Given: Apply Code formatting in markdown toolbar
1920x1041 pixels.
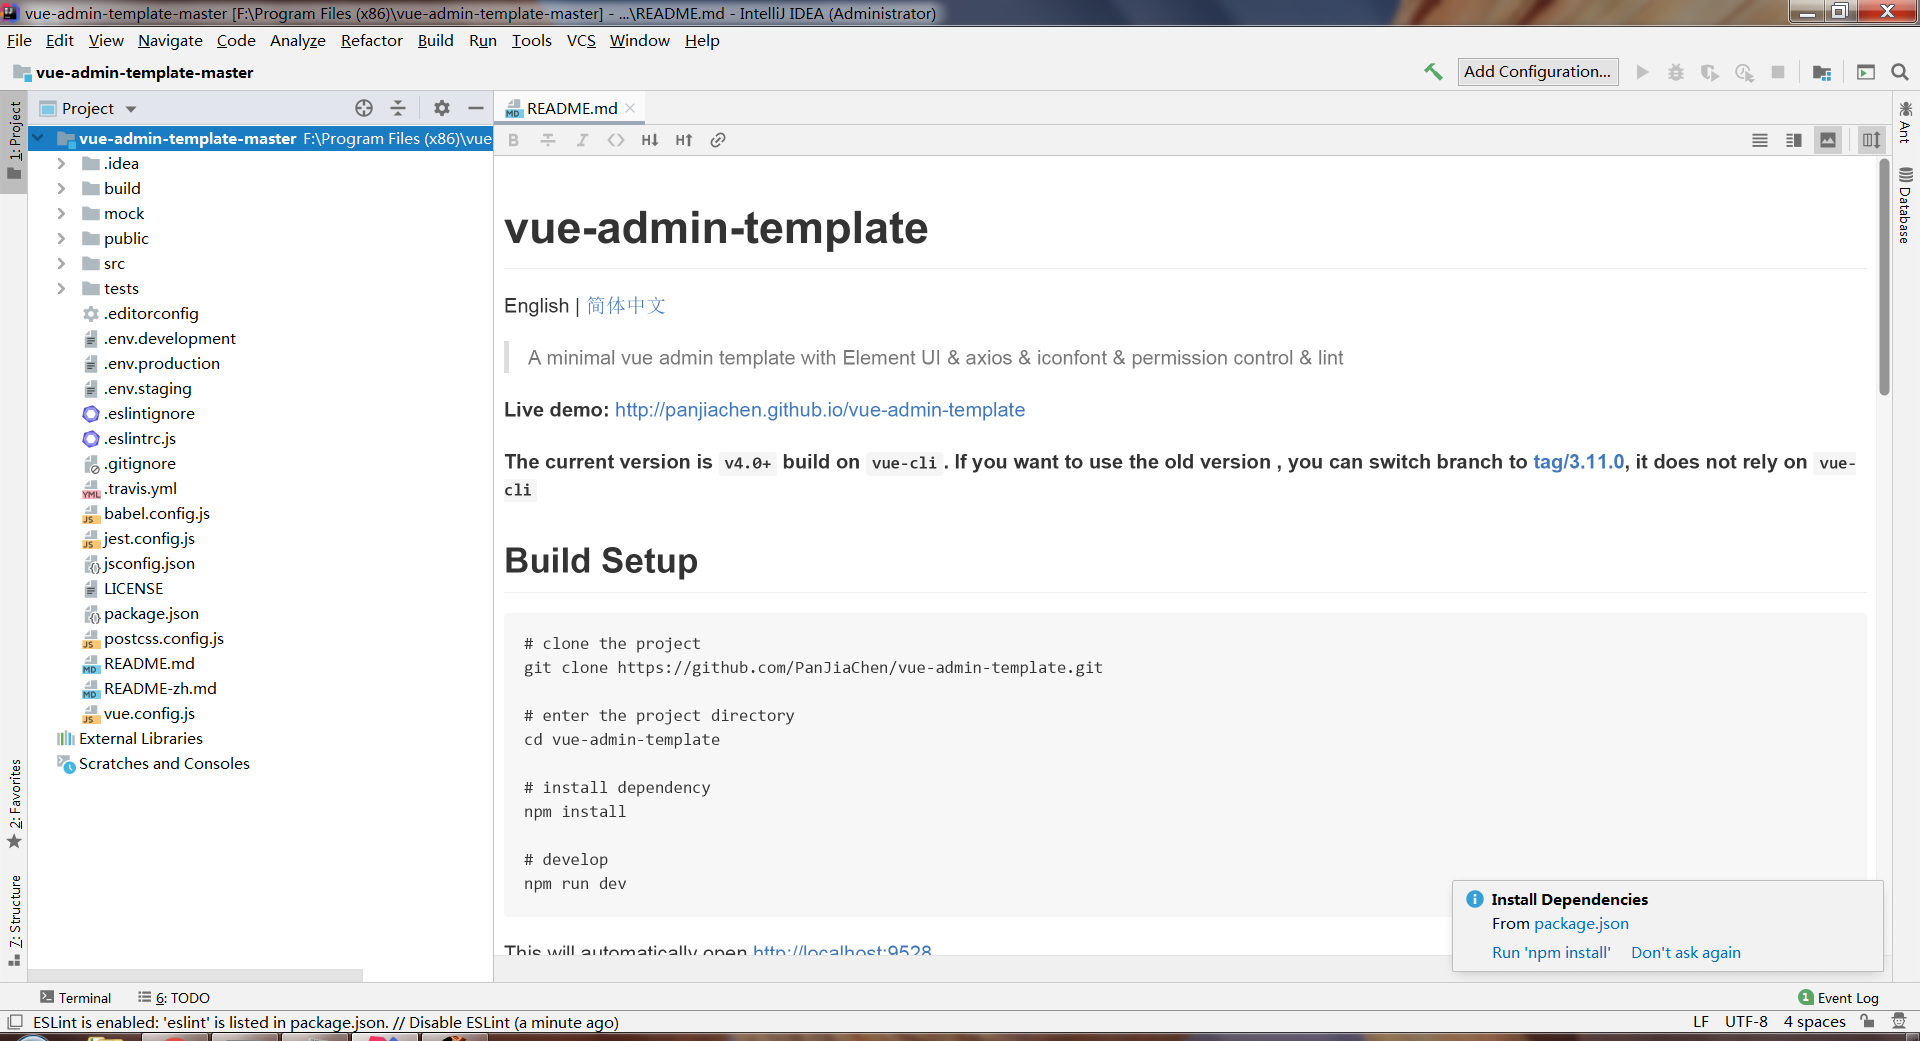Looking at the screenshot, I should [616, 140].
